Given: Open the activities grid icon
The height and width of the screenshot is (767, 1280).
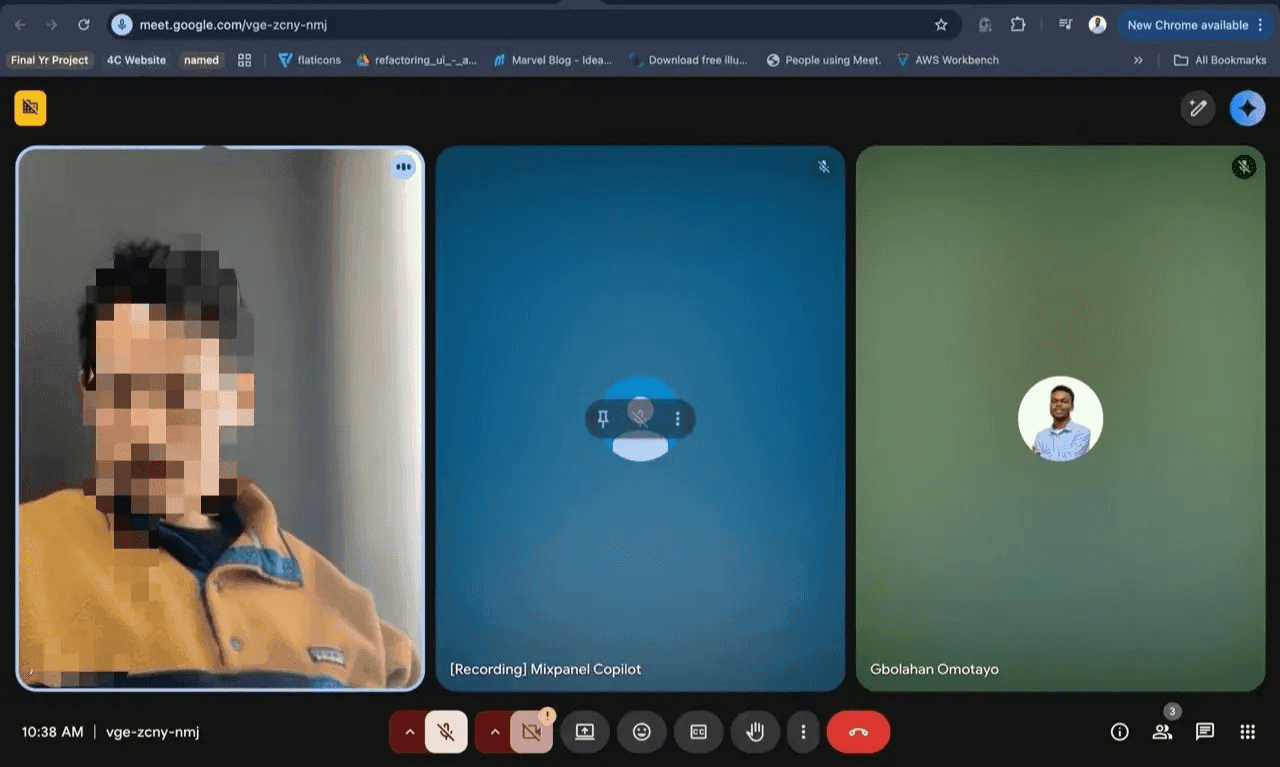Looking at the screenshot, I should point(1248,732).
